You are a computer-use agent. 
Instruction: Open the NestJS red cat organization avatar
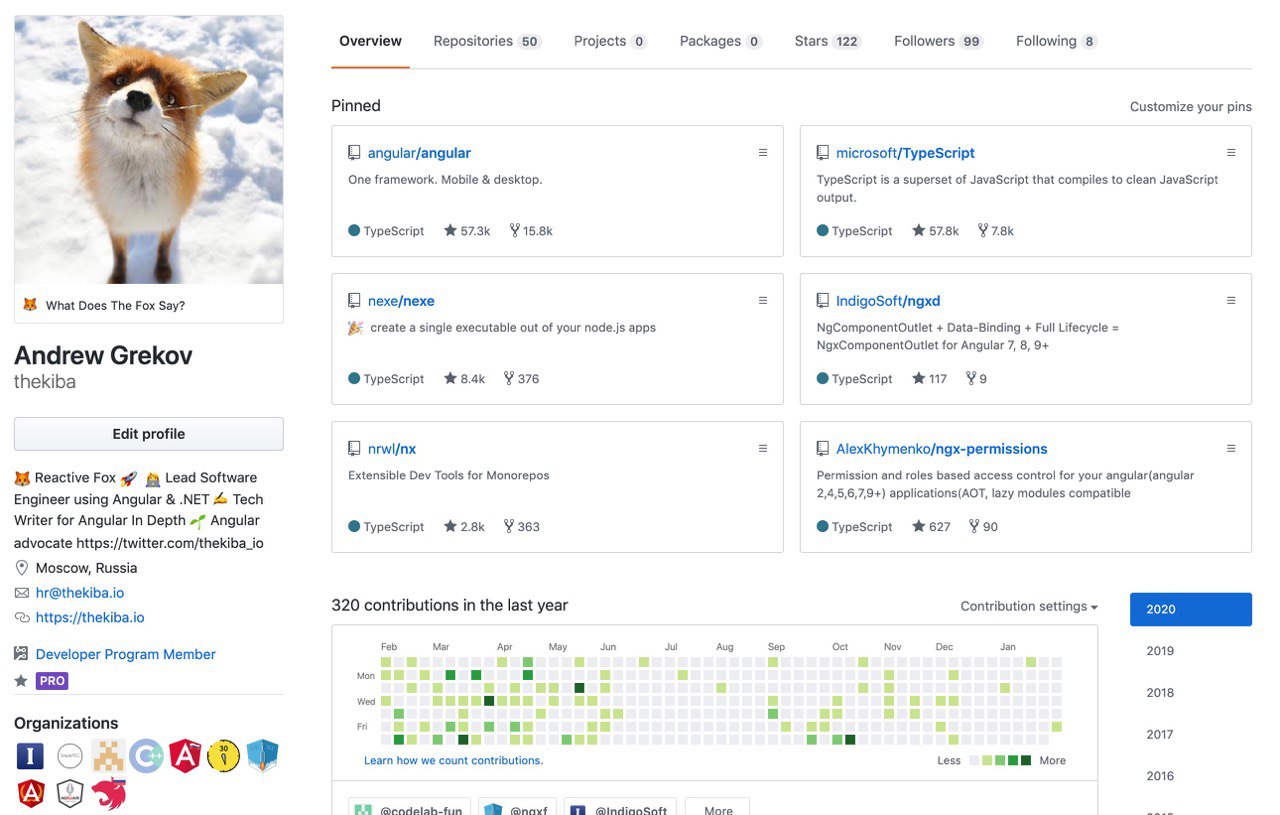108,794
